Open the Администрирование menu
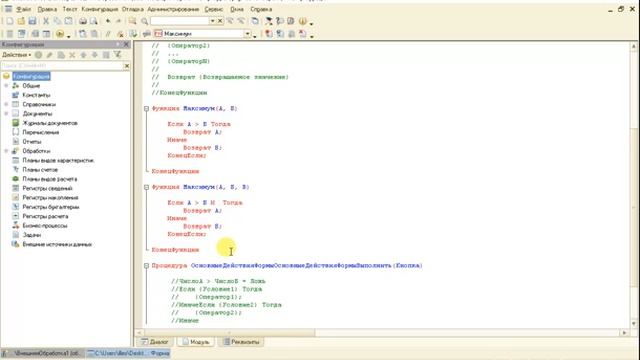The image size is (640, 360). coord(173,9)
